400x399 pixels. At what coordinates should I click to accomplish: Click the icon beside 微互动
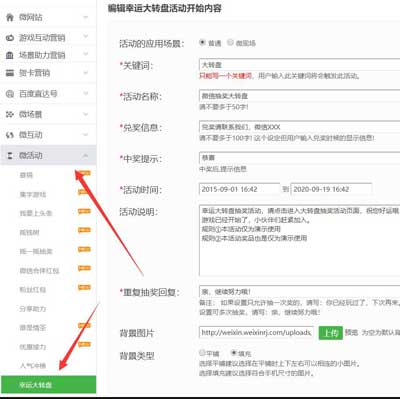pos(10,135)
